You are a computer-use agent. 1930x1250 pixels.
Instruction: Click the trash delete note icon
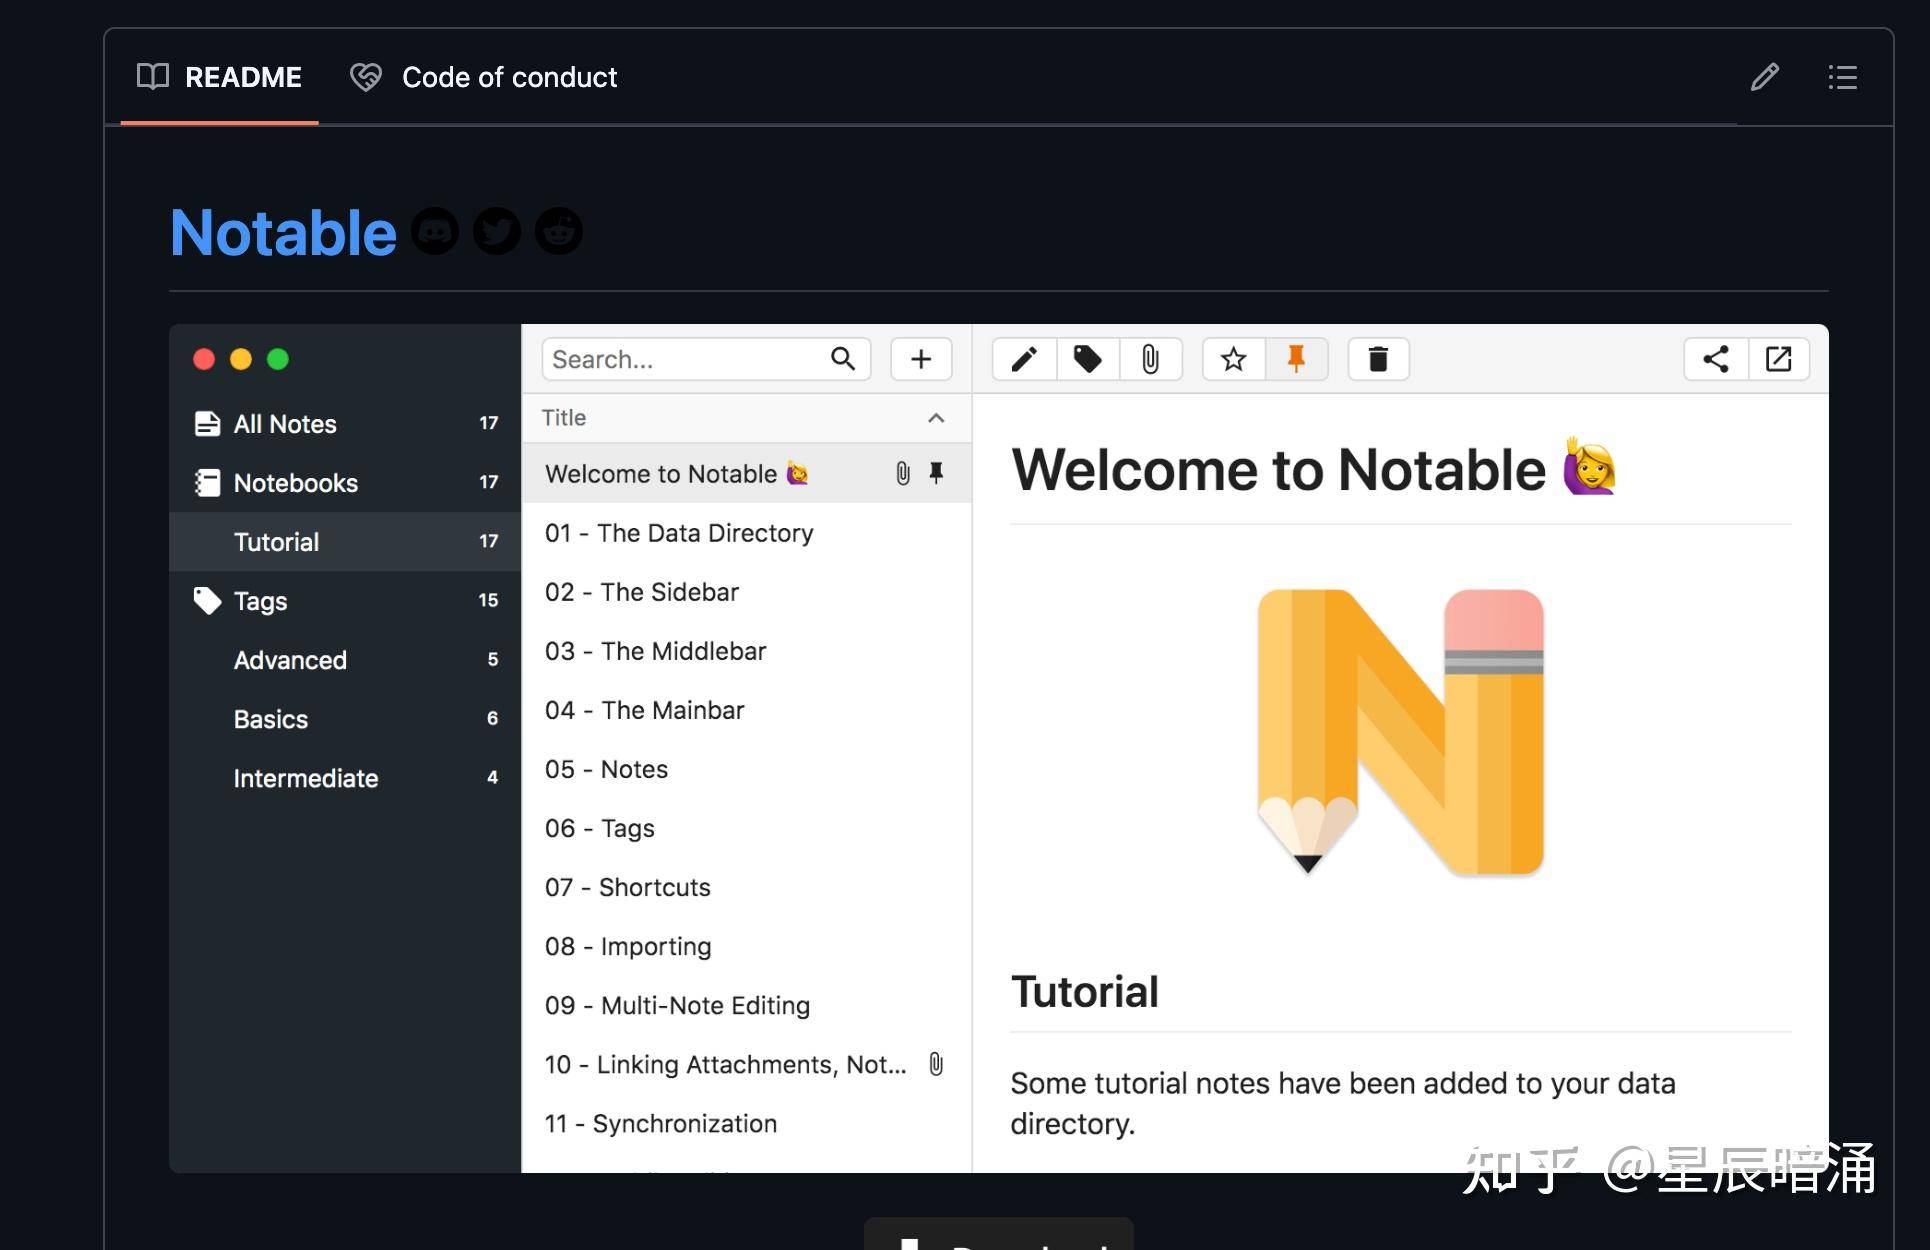[1378, 359]
